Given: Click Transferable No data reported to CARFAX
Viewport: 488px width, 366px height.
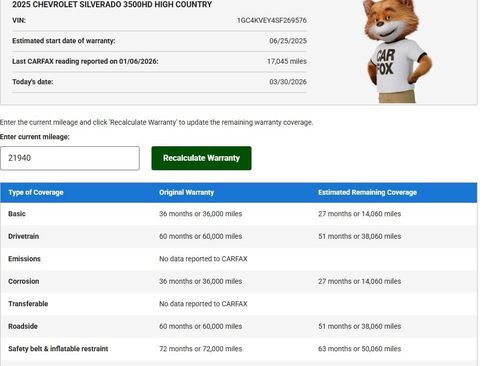Looking at the screenshot, I should click(x=203, y=304).
